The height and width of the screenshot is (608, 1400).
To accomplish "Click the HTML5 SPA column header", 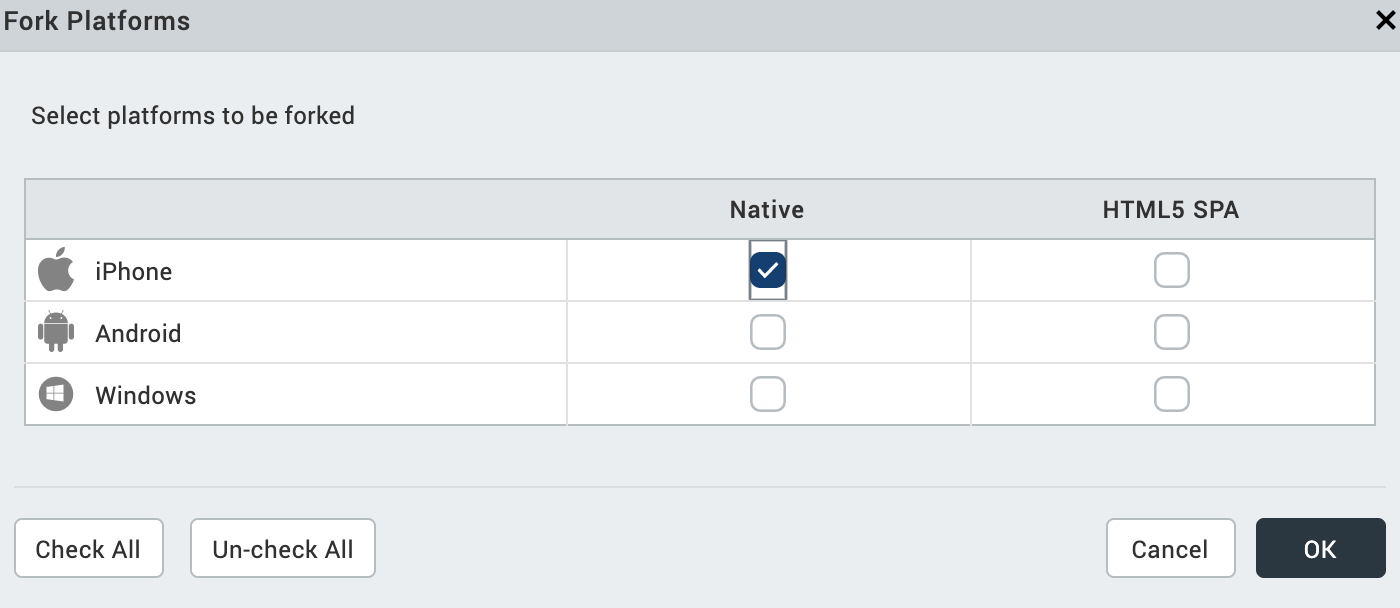I will tap(1171, 210).
